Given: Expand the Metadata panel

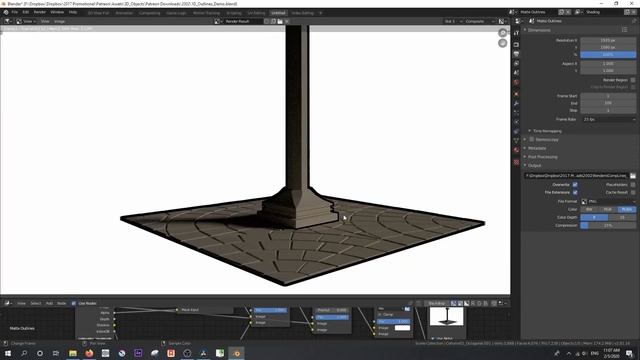Looking at the screenshot, I should [525, 148].
